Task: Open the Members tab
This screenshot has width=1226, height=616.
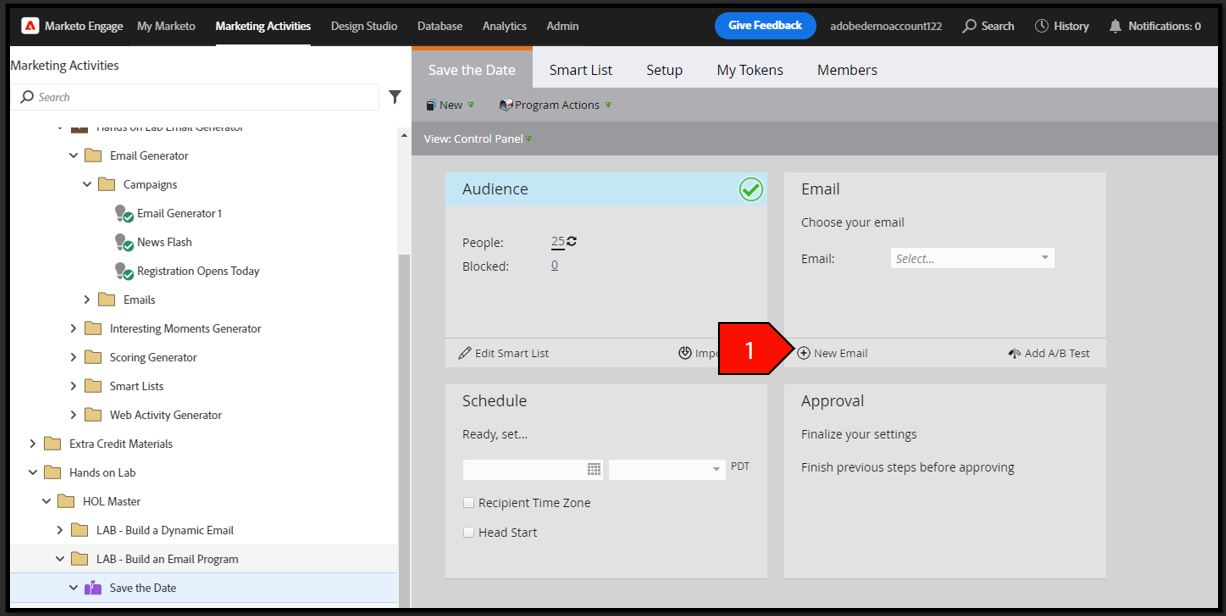Action: [847, 70]
